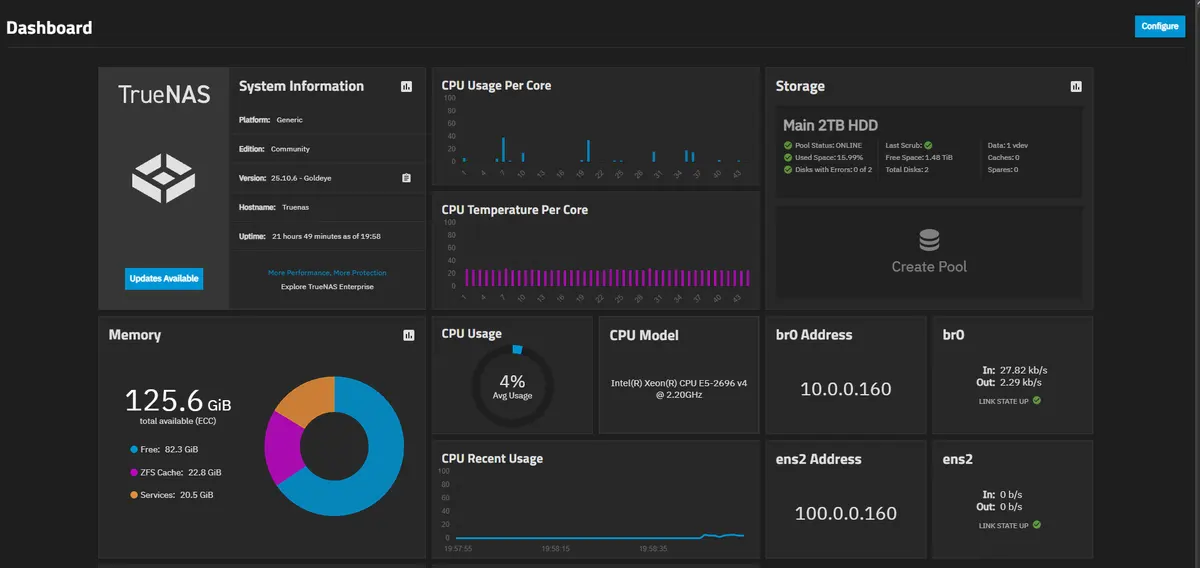The height and width of the screenshot is (568, 1200).
Task: Click the Total Disks: 2 text
Action: (908, 169)
